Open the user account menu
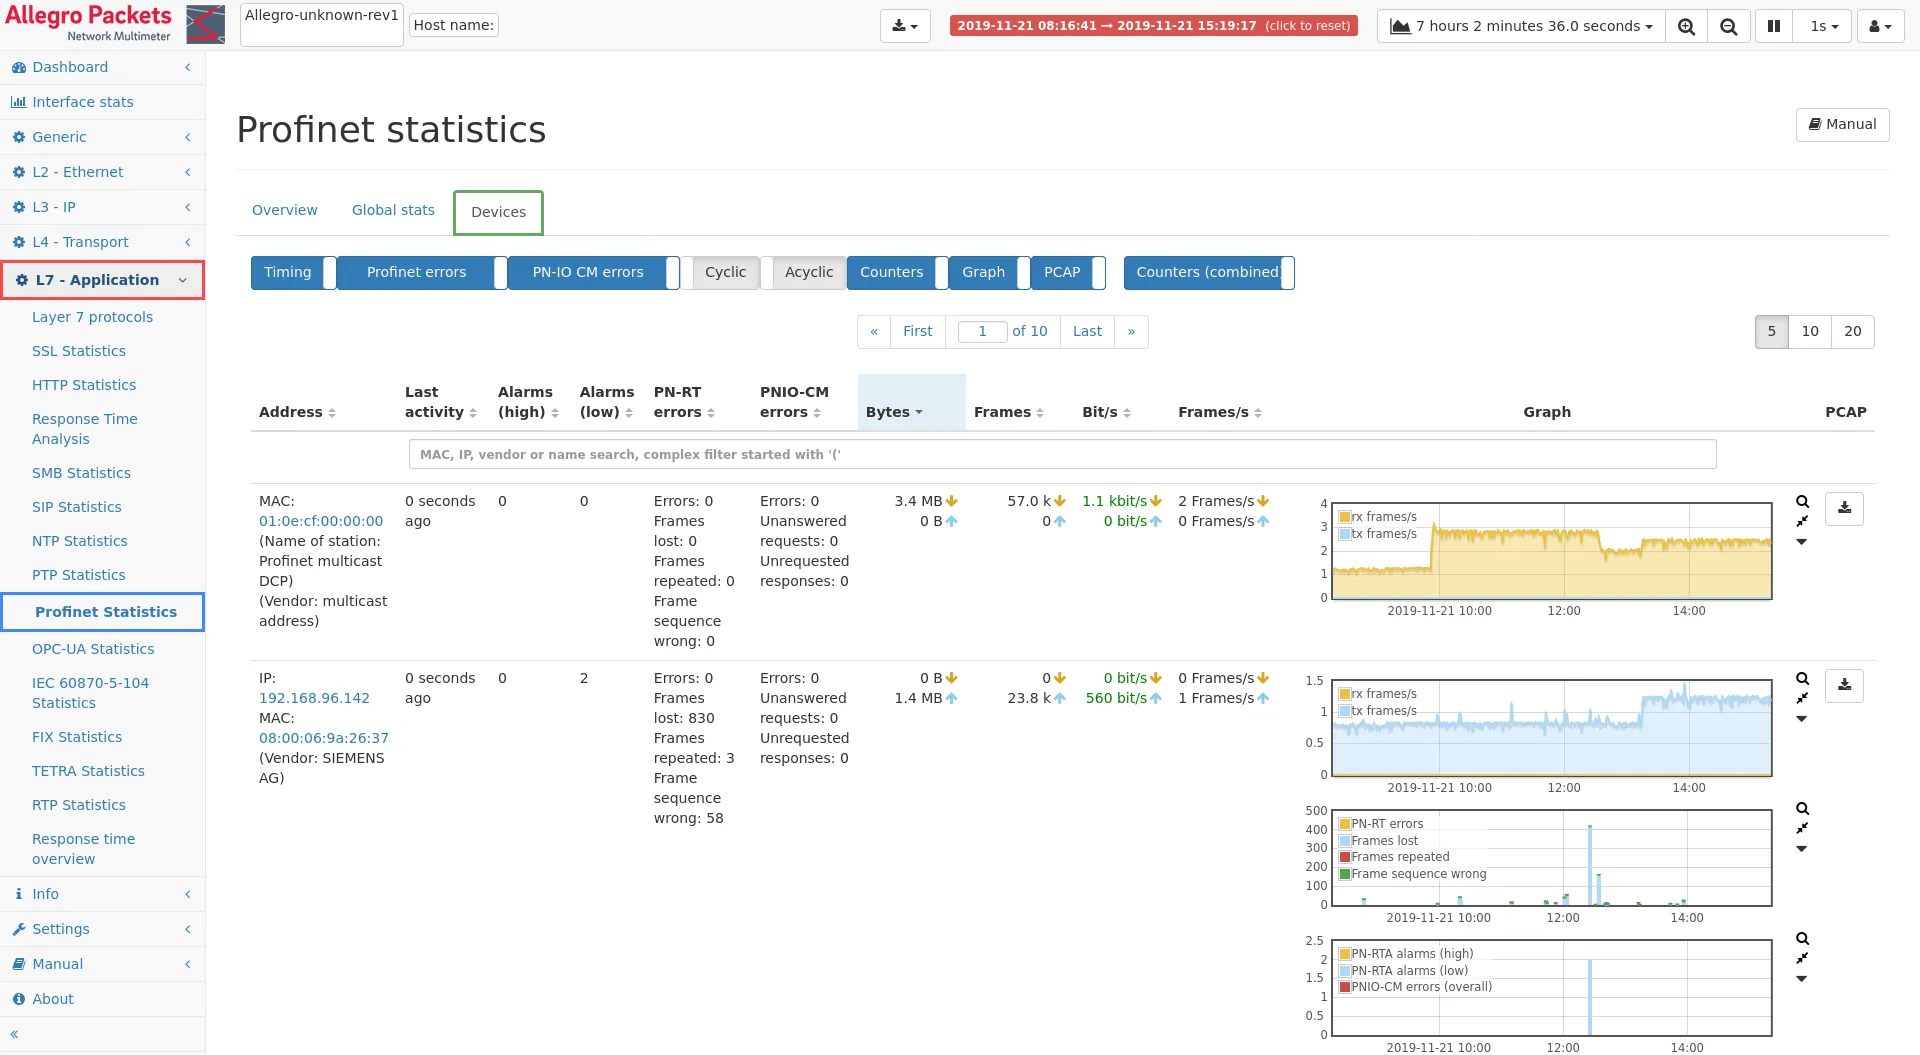 pos(1880,26)
